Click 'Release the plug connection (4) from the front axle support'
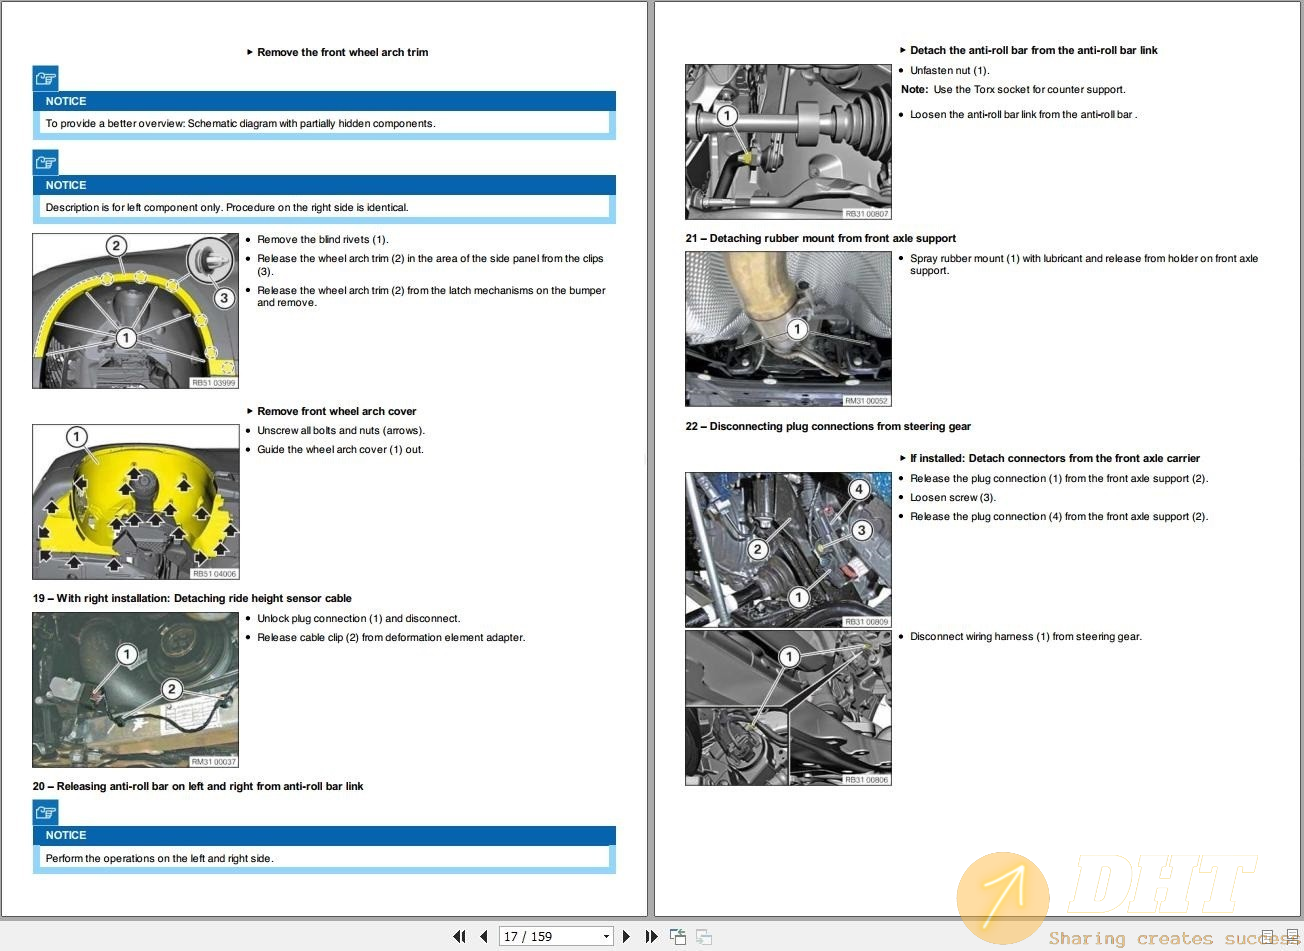 (x=1059, y=516)
